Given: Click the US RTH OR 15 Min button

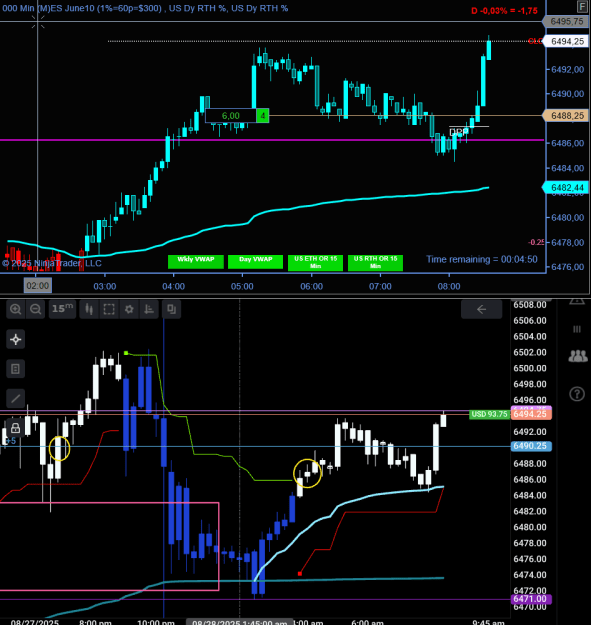Looking at the screenshot, I should click(375, 263).
